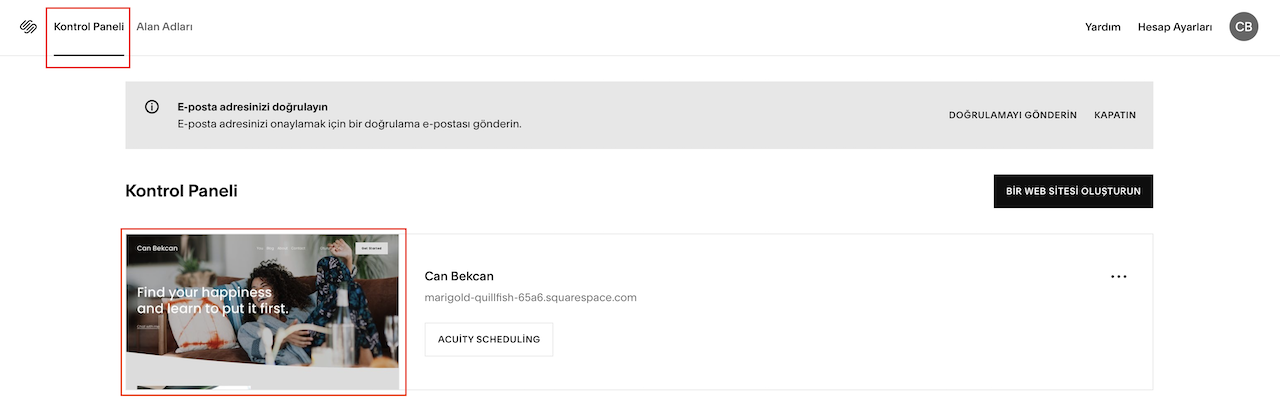Click 'Find your happiness' headline in preview

[x=205, y=292]
